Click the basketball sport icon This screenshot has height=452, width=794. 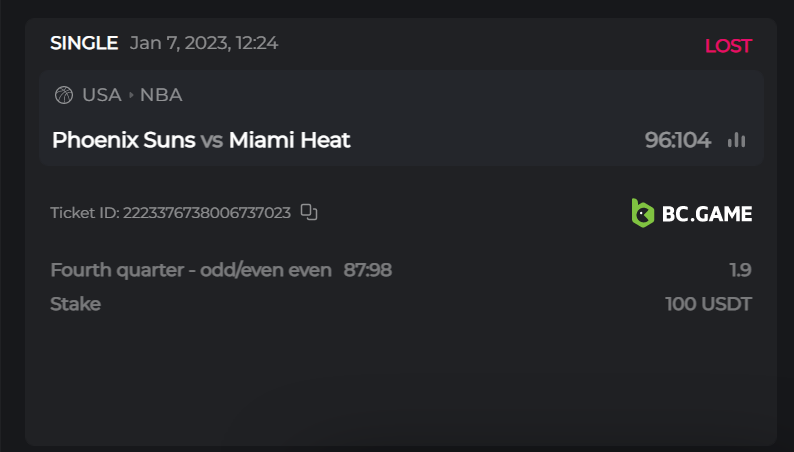(64, 95)
